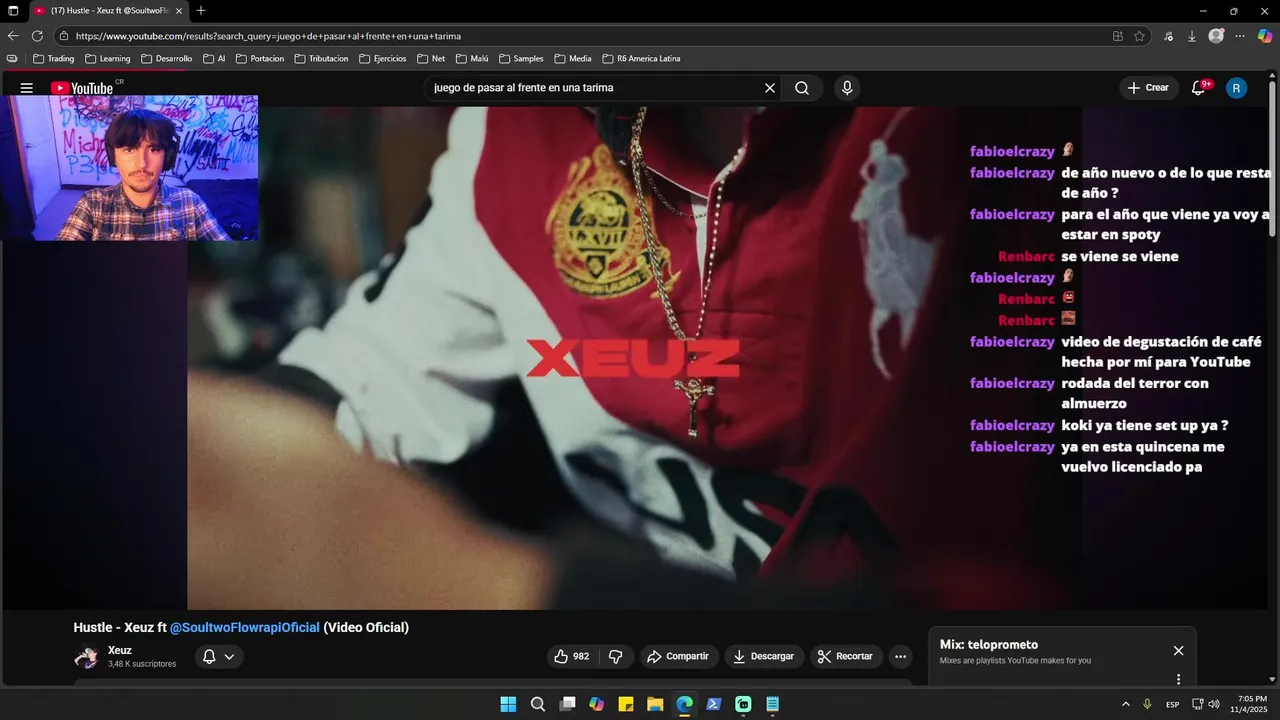Viewport: 1280px width, 720px height.
Task: Share the video via Compartir
Action: pos(678,656)
